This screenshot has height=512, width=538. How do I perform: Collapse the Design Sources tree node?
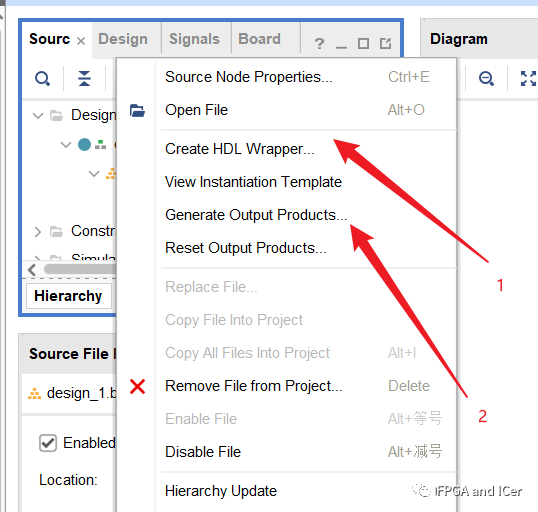pyautogui.click(x=38, y=115)
